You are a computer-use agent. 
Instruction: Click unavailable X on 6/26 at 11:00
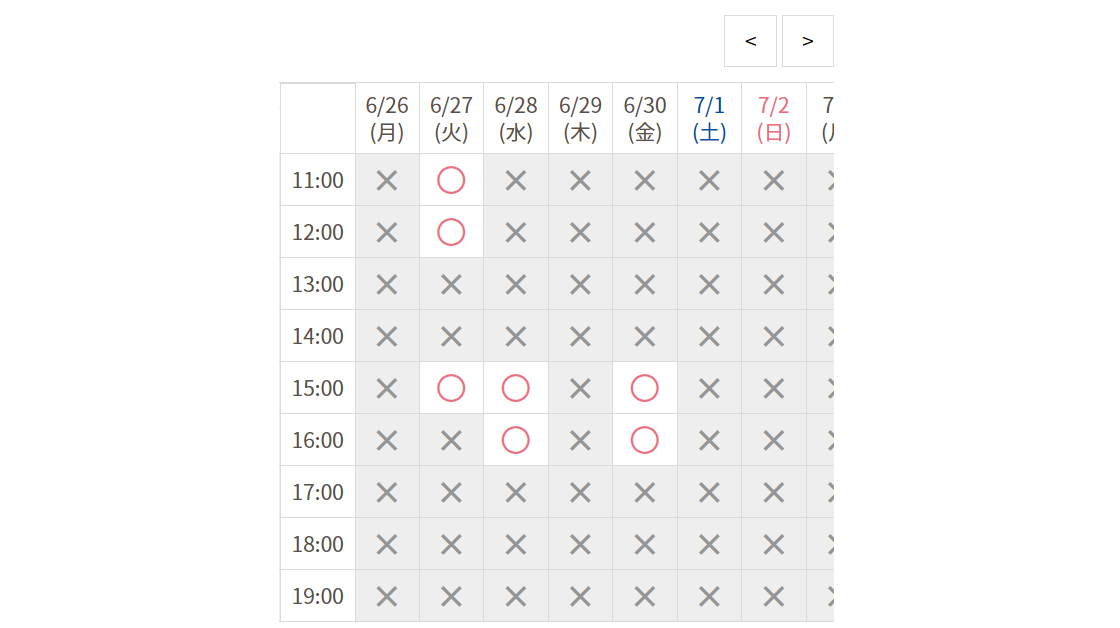[387, 180]
